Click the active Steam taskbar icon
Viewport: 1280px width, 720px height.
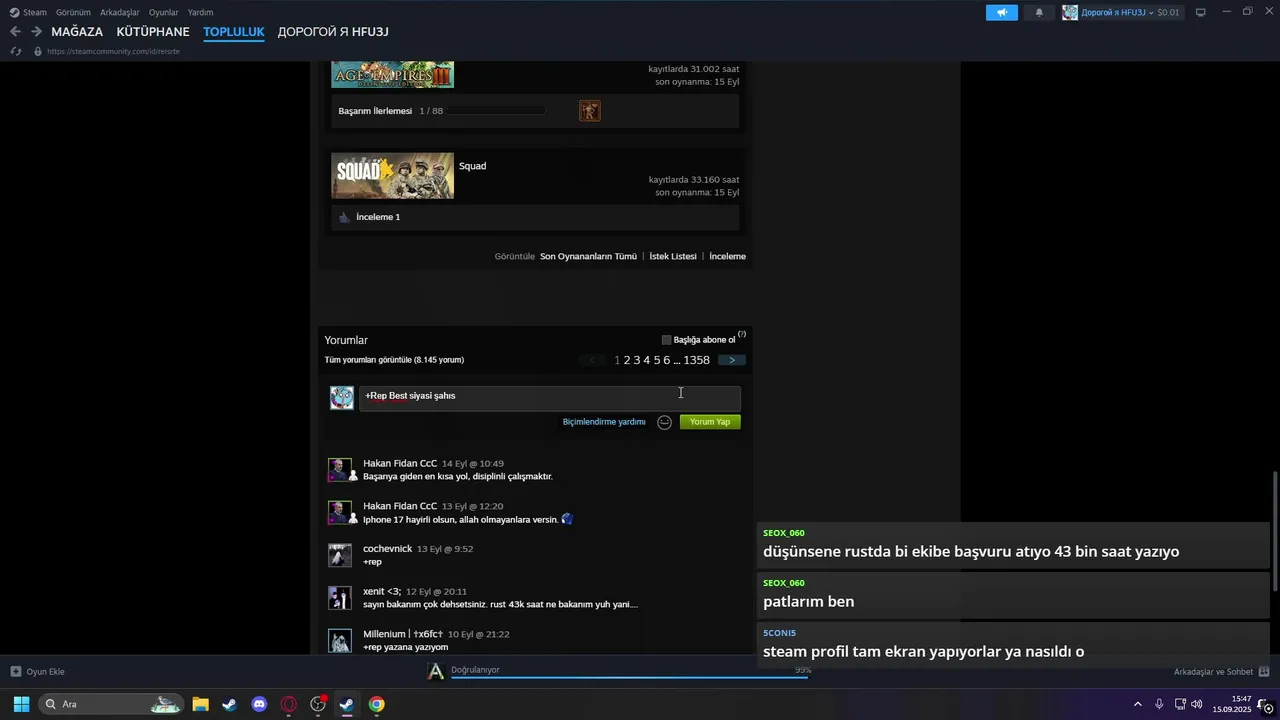click(x=347, y=704)
